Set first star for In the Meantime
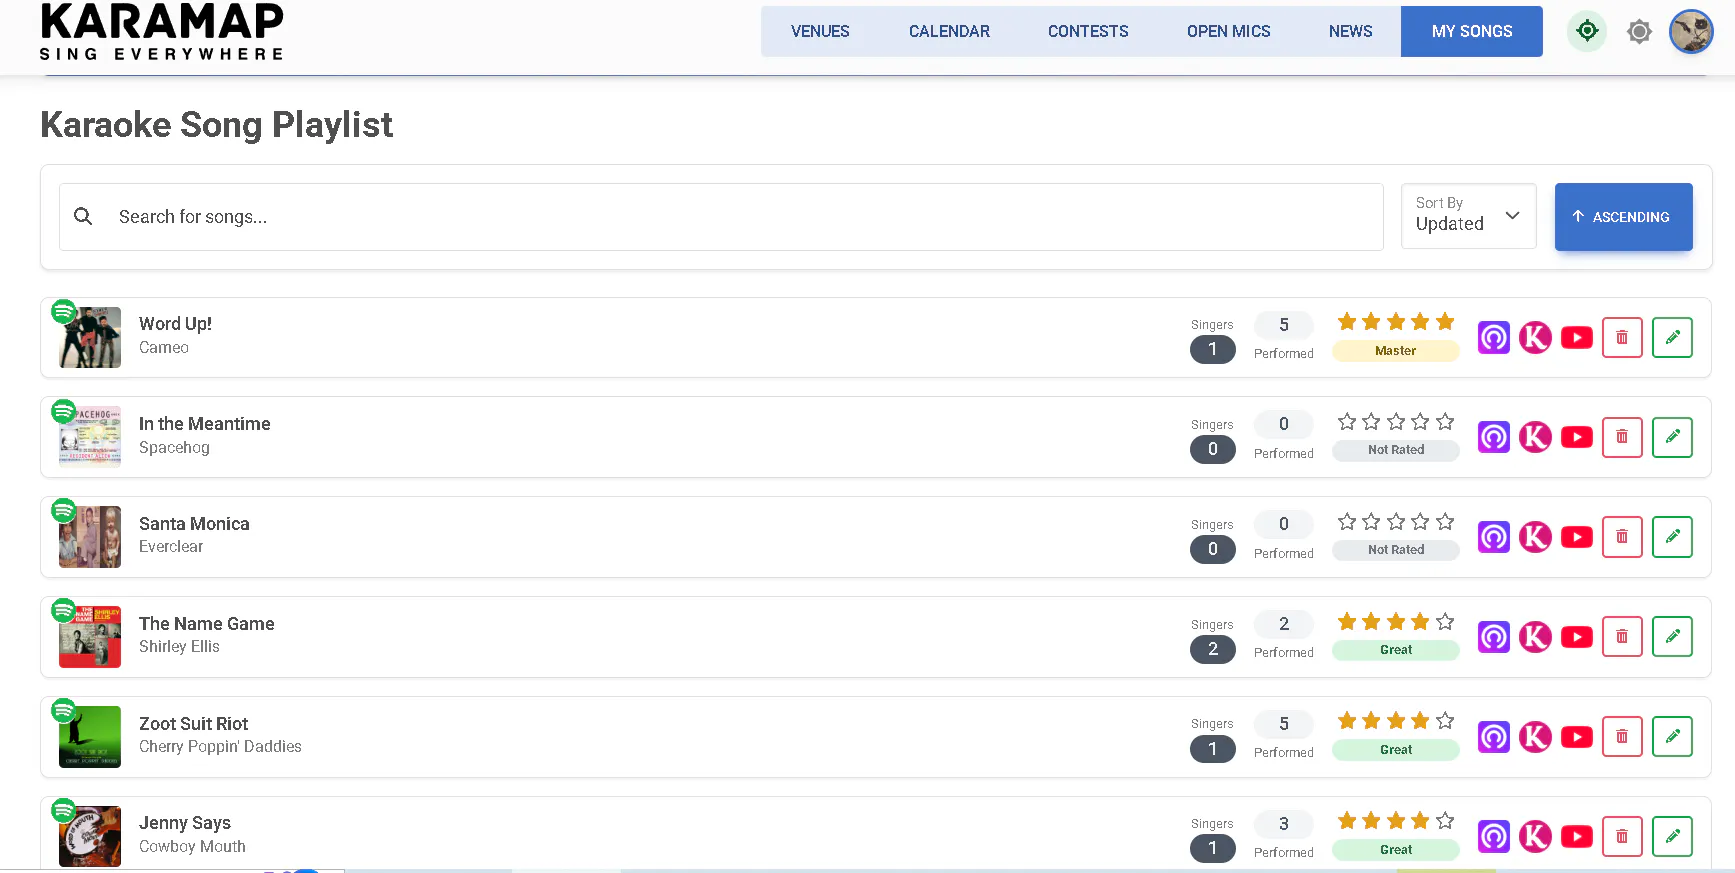This screenshot has height=873, width=1735. click(x=1347, y=422)
